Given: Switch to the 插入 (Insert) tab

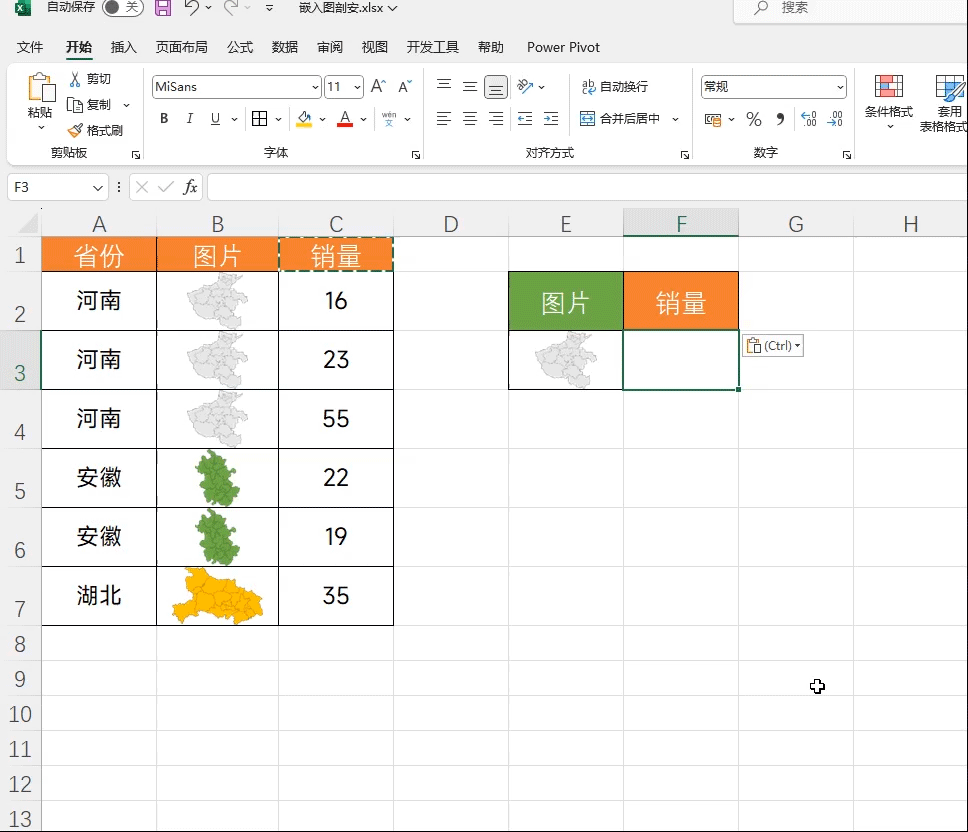Looking at the screenshot, I should 124,47.
